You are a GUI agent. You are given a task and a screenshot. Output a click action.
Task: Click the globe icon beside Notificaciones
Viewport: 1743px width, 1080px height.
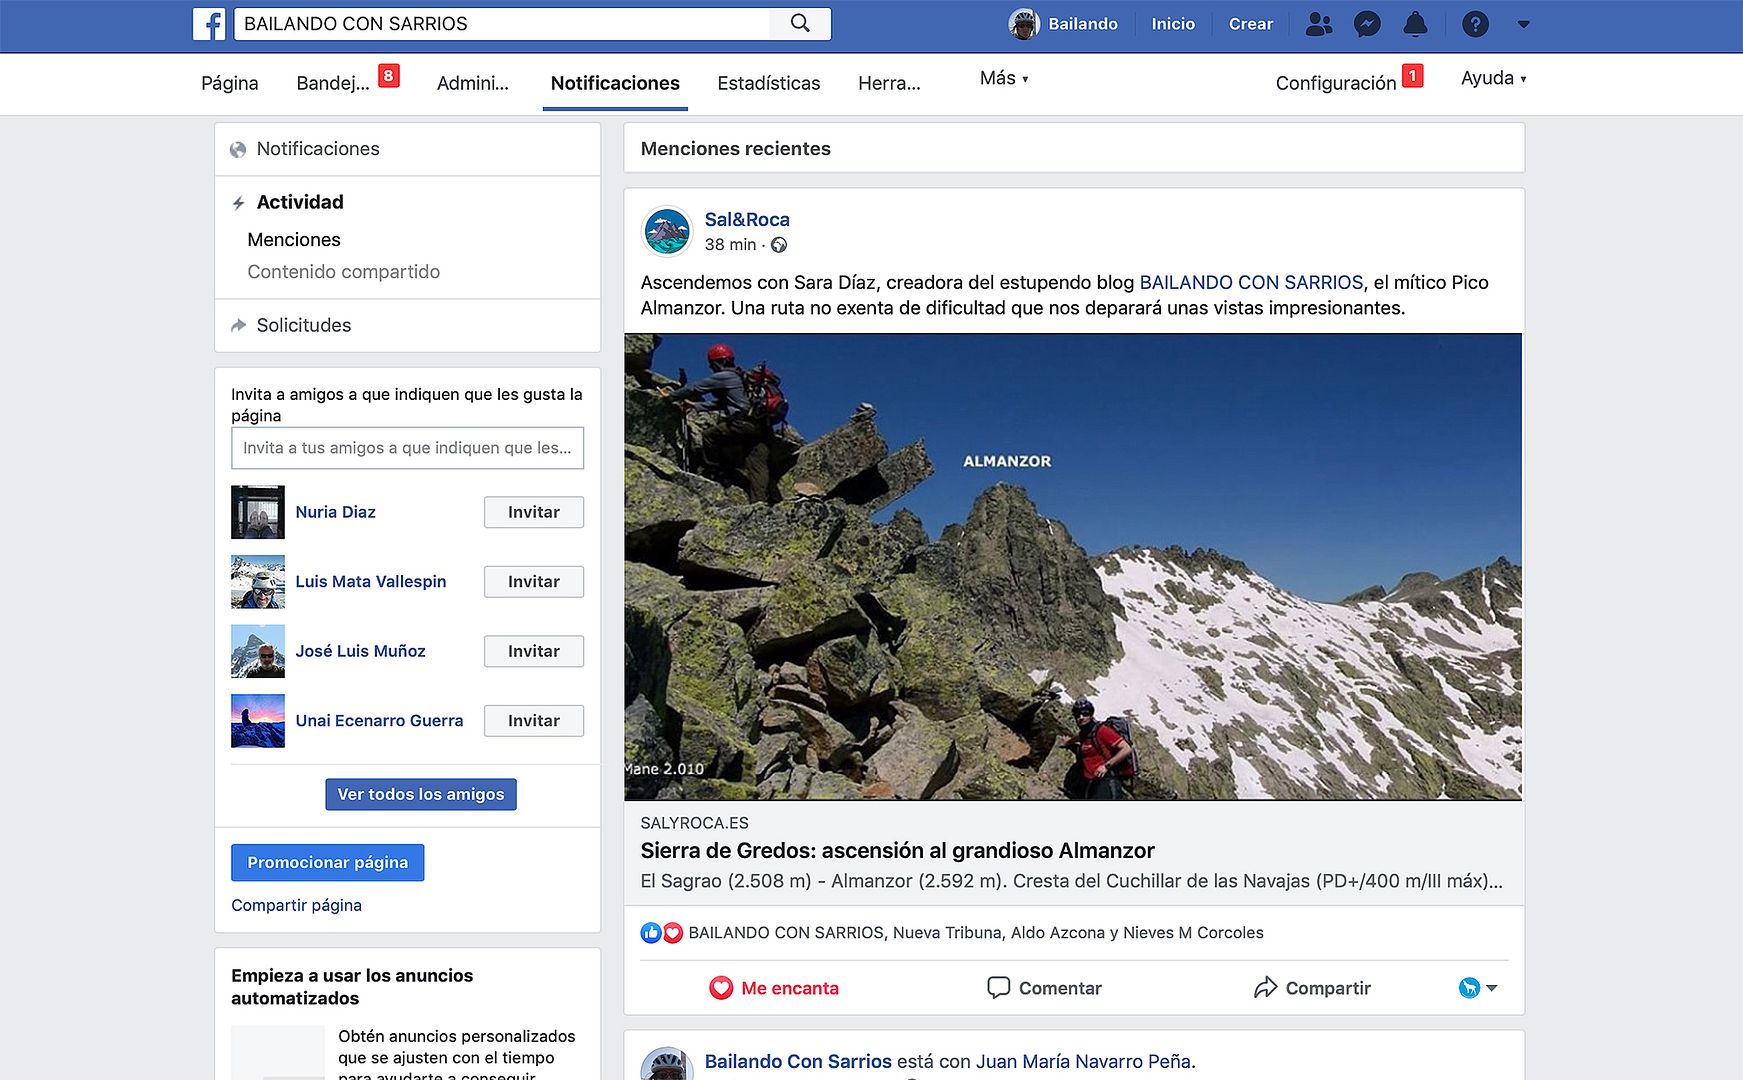coord(238,150)
